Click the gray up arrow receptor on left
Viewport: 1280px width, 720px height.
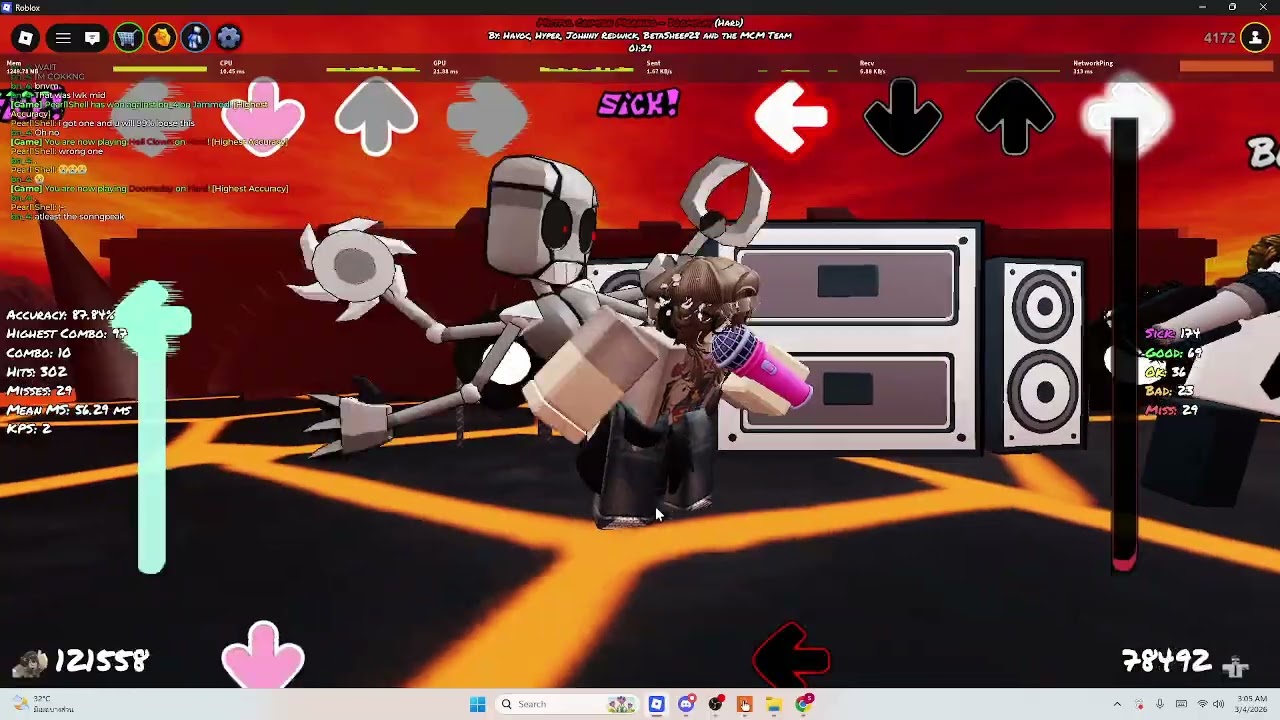pyautogui.click(x=376, y=118)
